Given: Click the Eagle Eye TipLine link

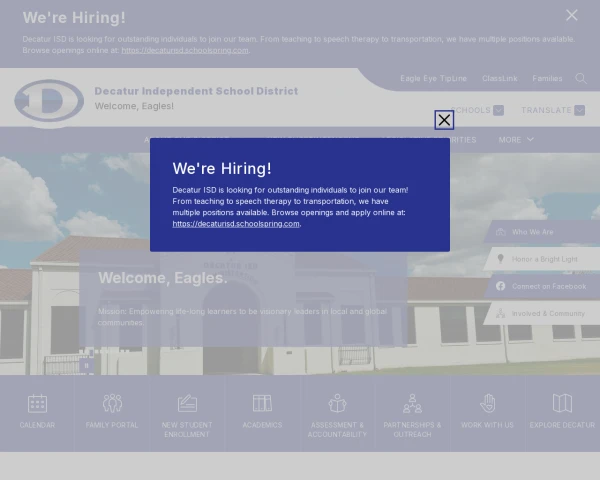Looking at the screenshot, I should click(x=433, y=78).
